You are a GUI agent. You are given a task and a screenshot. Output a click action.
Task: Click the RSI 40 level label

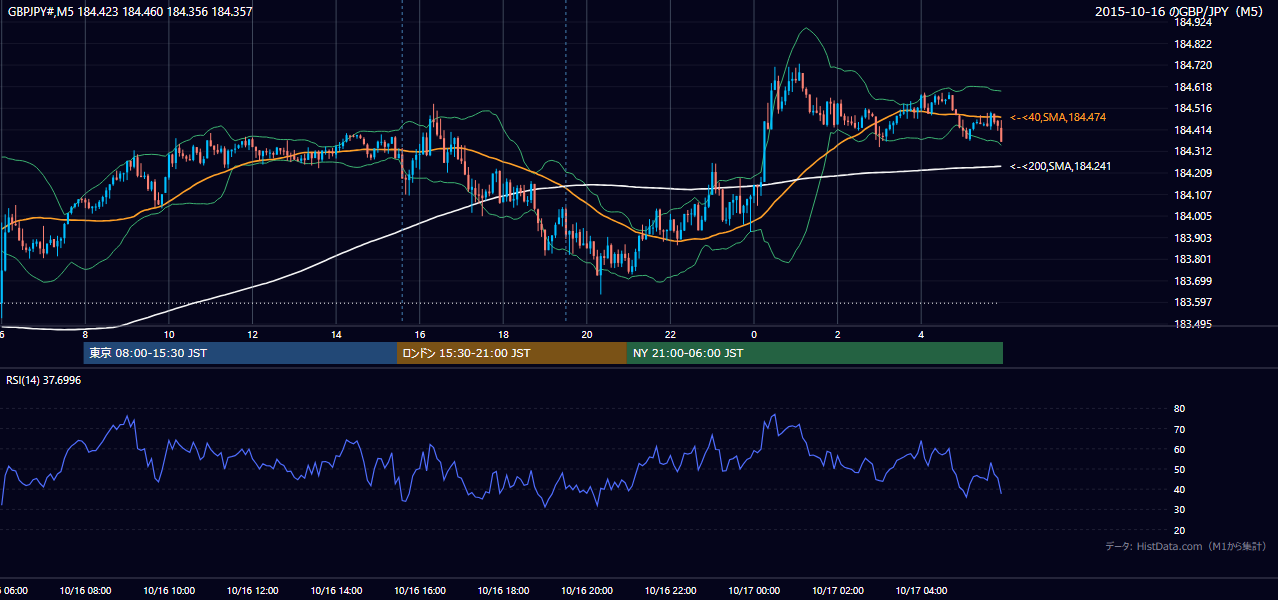(1179, 489)
